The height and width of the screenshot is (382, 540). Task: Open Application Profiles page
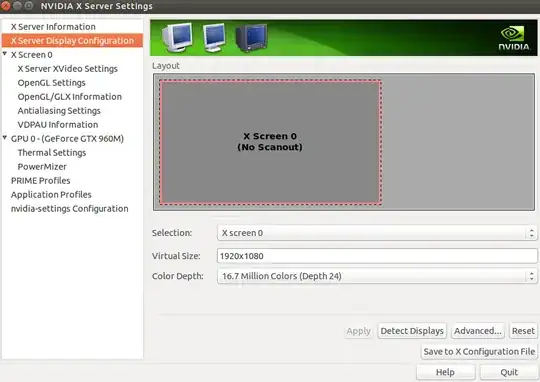(x=51, y=195)
